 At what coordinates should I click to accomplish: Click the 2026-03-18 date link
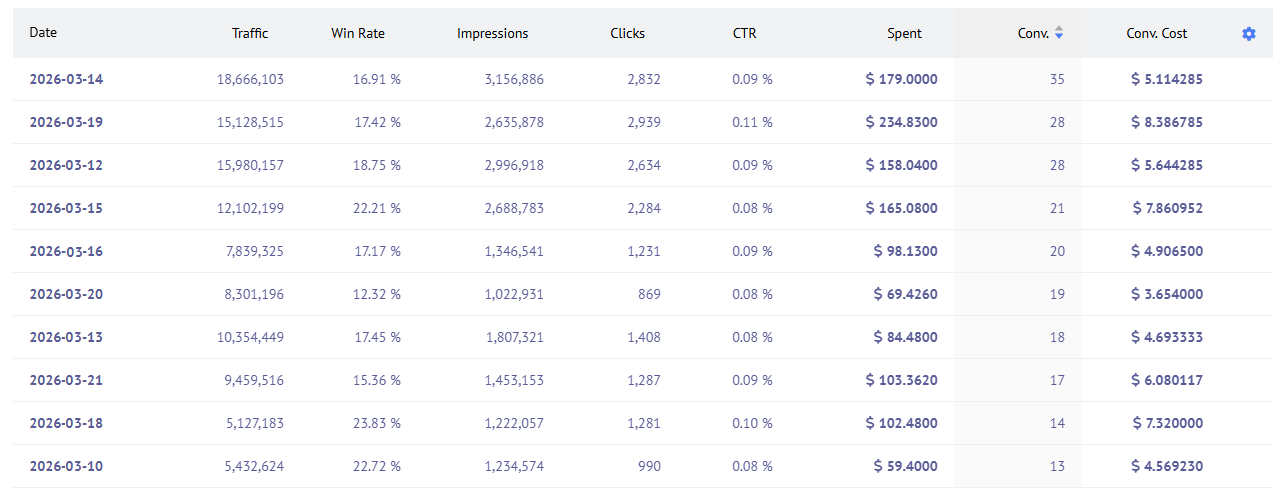click(x=66, y=424)
